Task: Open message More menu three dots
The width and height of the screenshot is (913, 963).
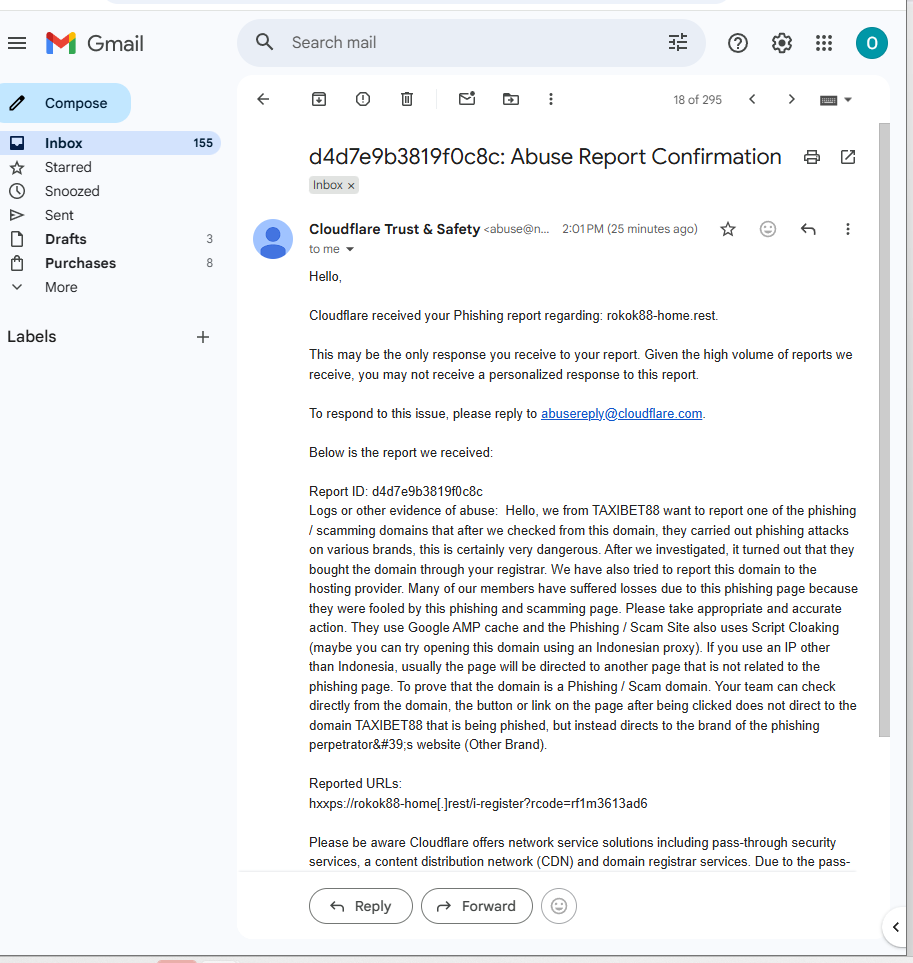Action: pyautogui.click(x=847, y=229)
